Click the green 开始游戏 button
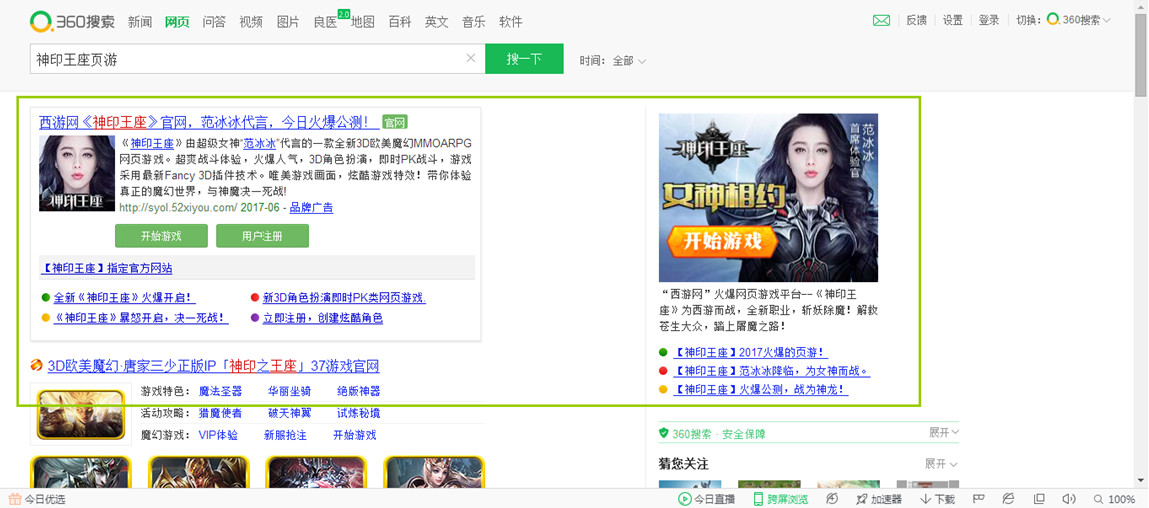The height and width of the screenshot is (508, 1149). [x=161, y=236]
